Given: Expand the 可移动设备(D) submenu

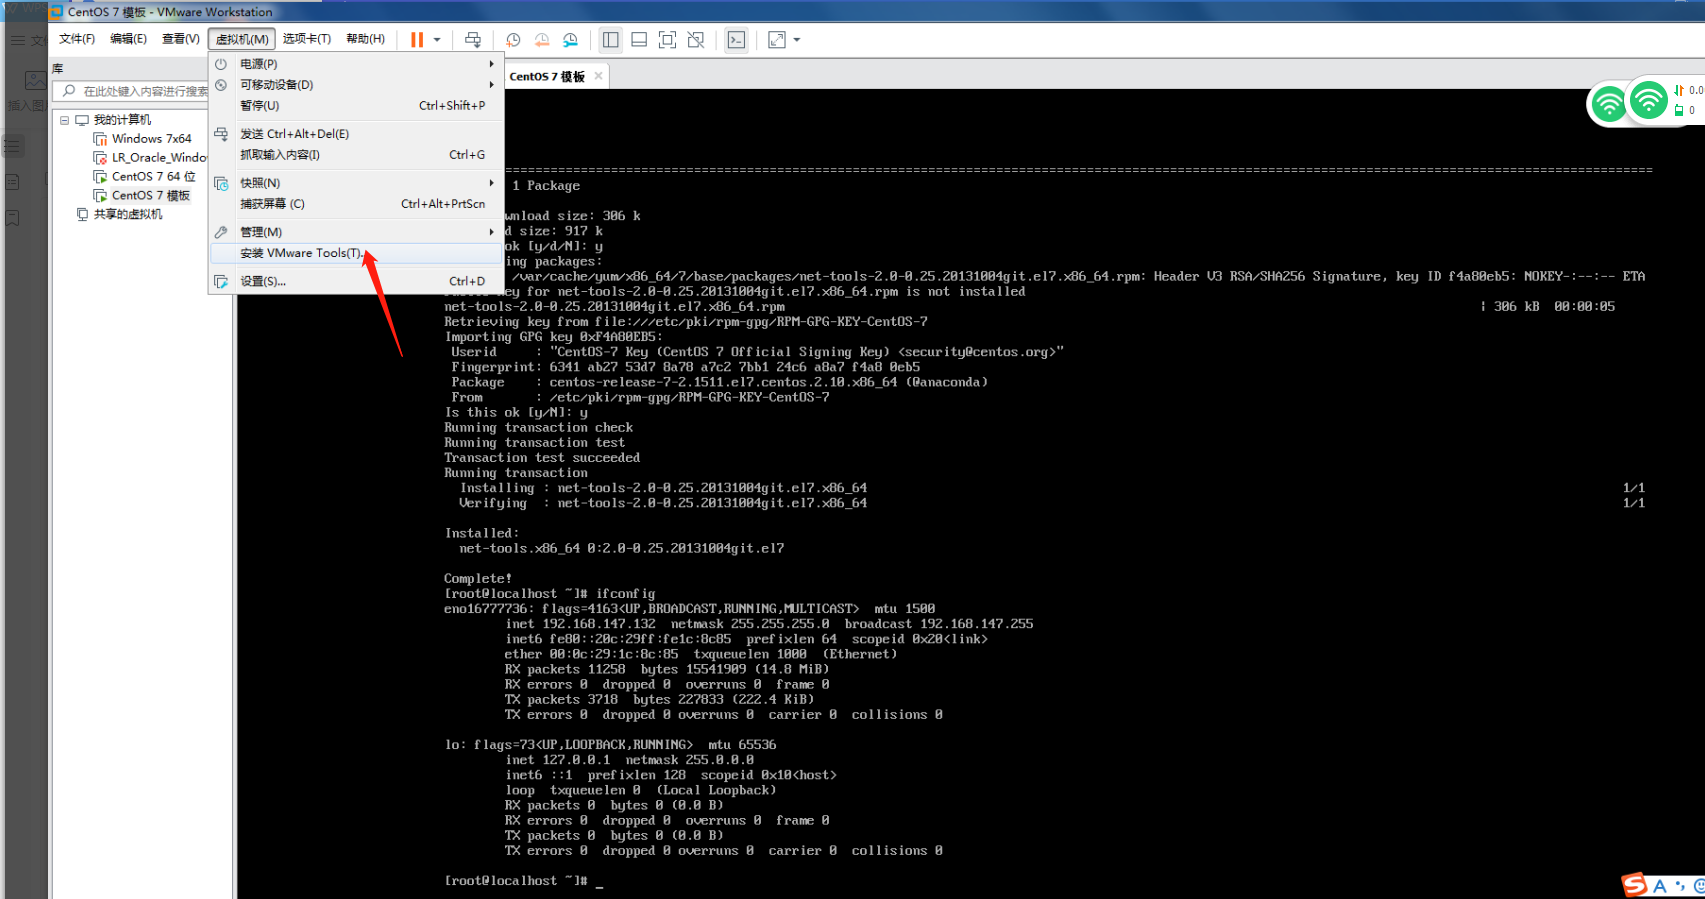Looking at the screenshot, I should tap(355, 85).
